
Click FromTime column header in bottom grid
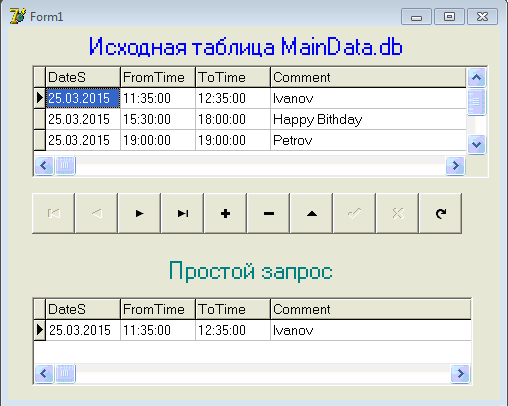click(158, 309)
